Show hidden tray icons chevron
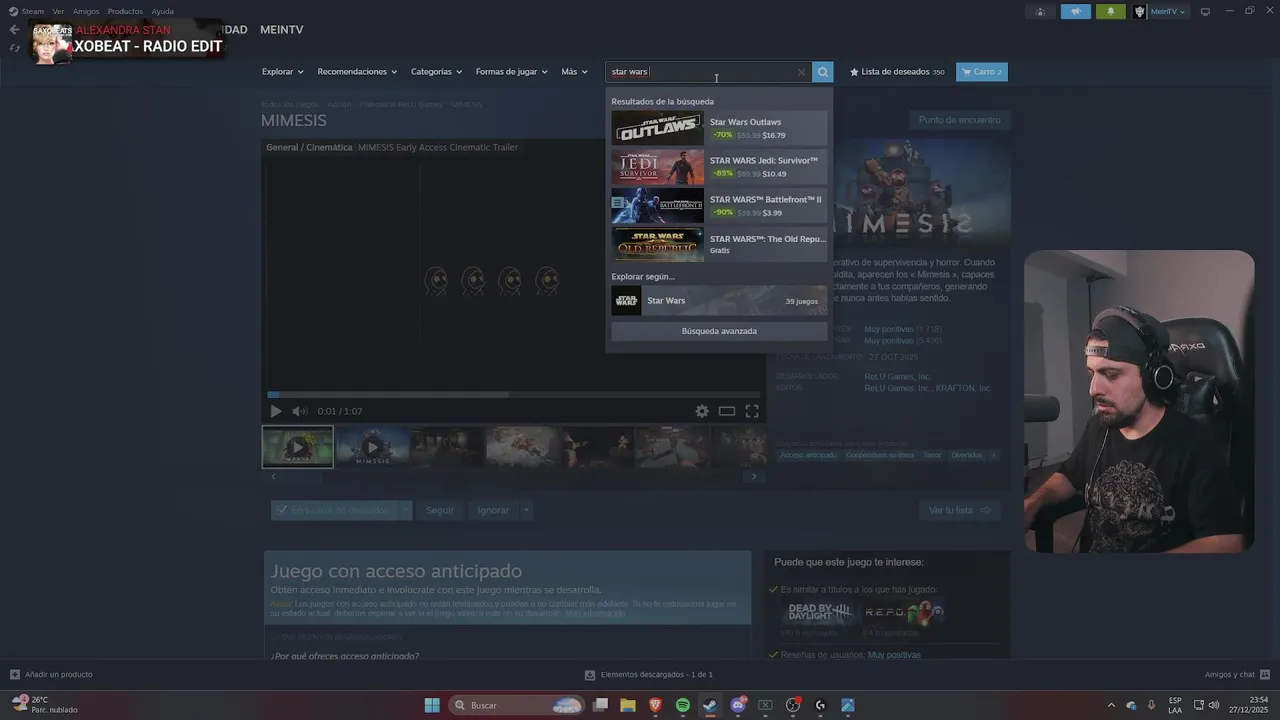Image resolution: width=1280 pixels, height=720 pixels. pyautogui.click(x=1111, y=705)
